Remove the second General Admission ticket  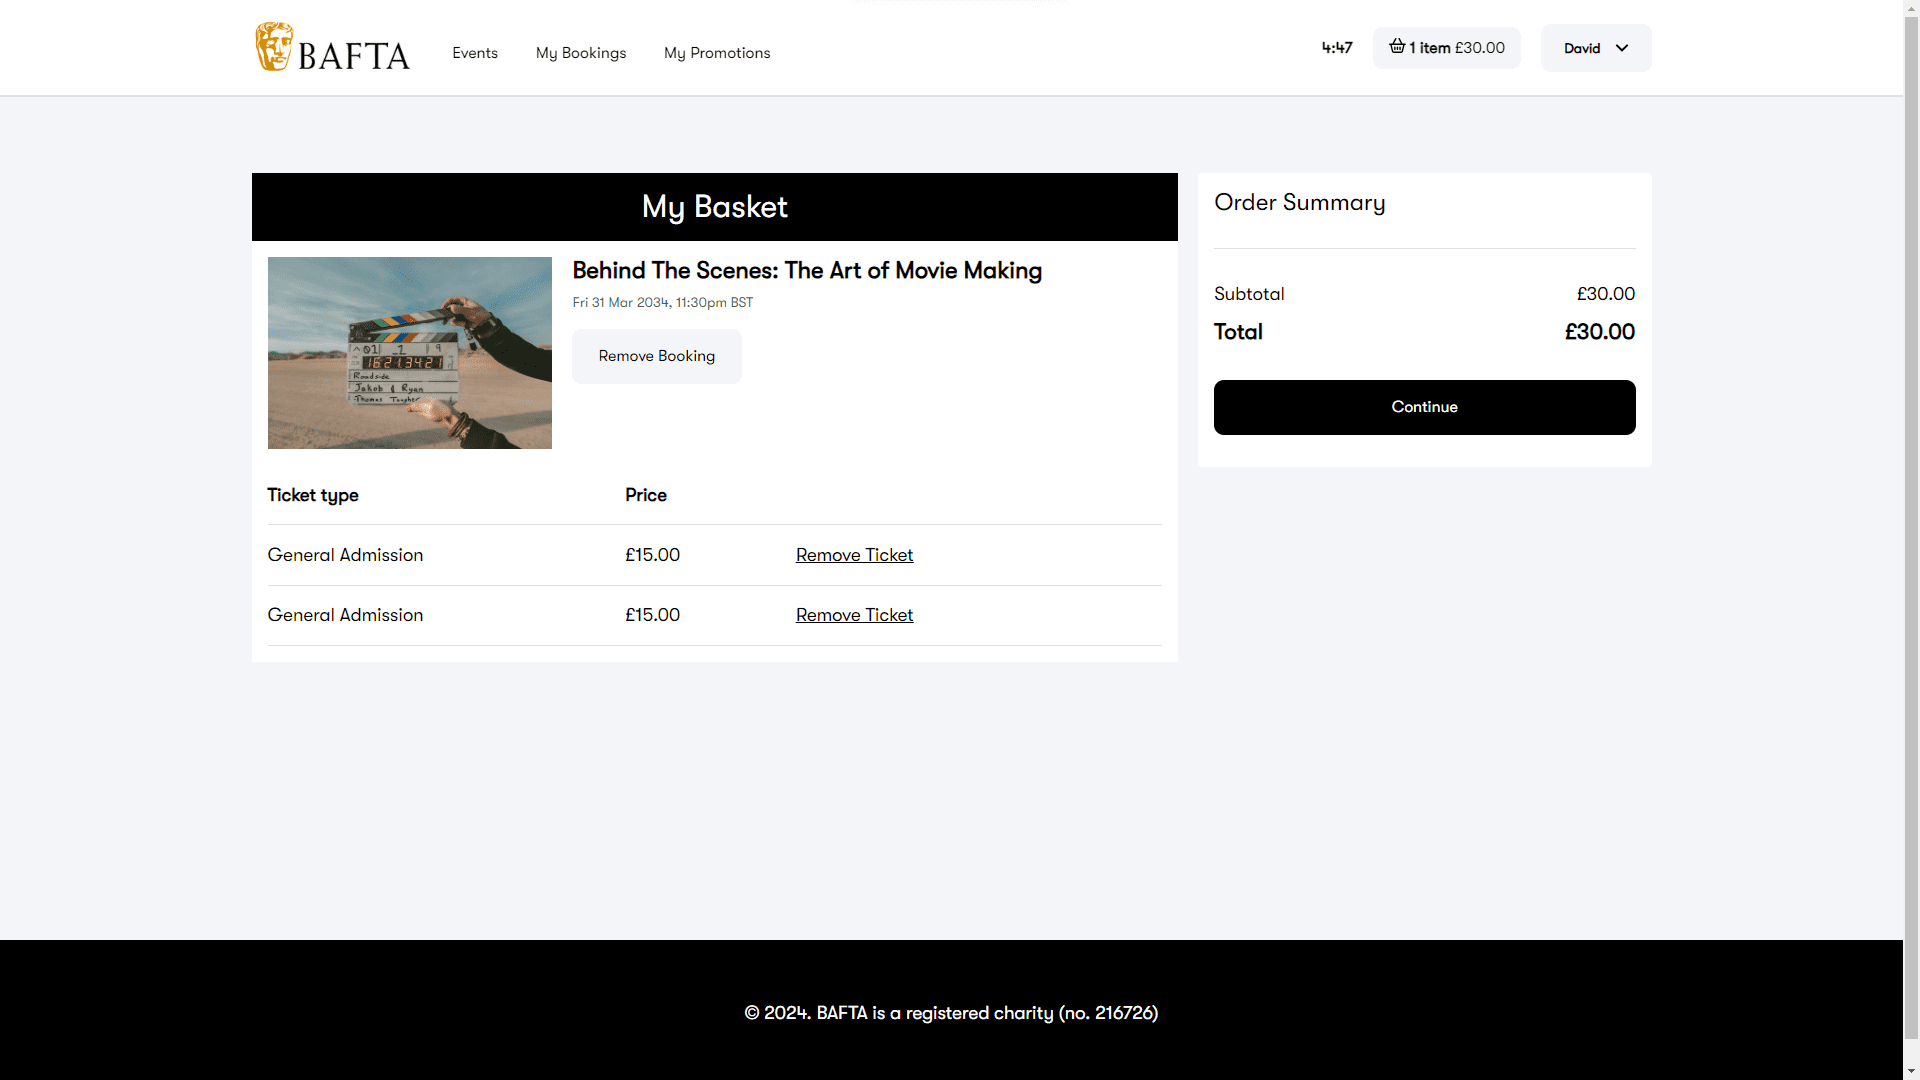[x=854, y=615]
